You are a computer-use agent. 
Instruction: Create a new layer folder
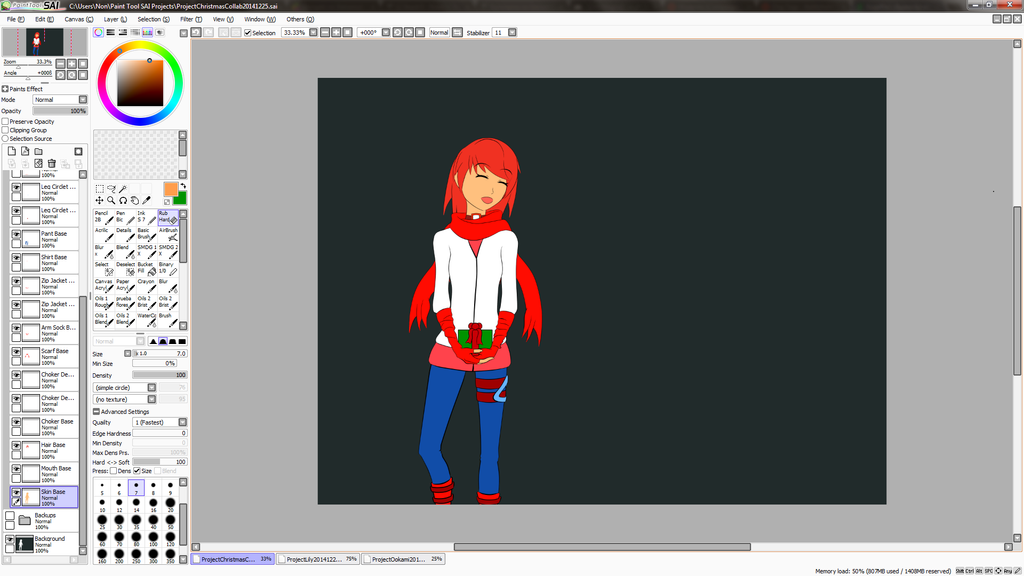tap(39, 151)
